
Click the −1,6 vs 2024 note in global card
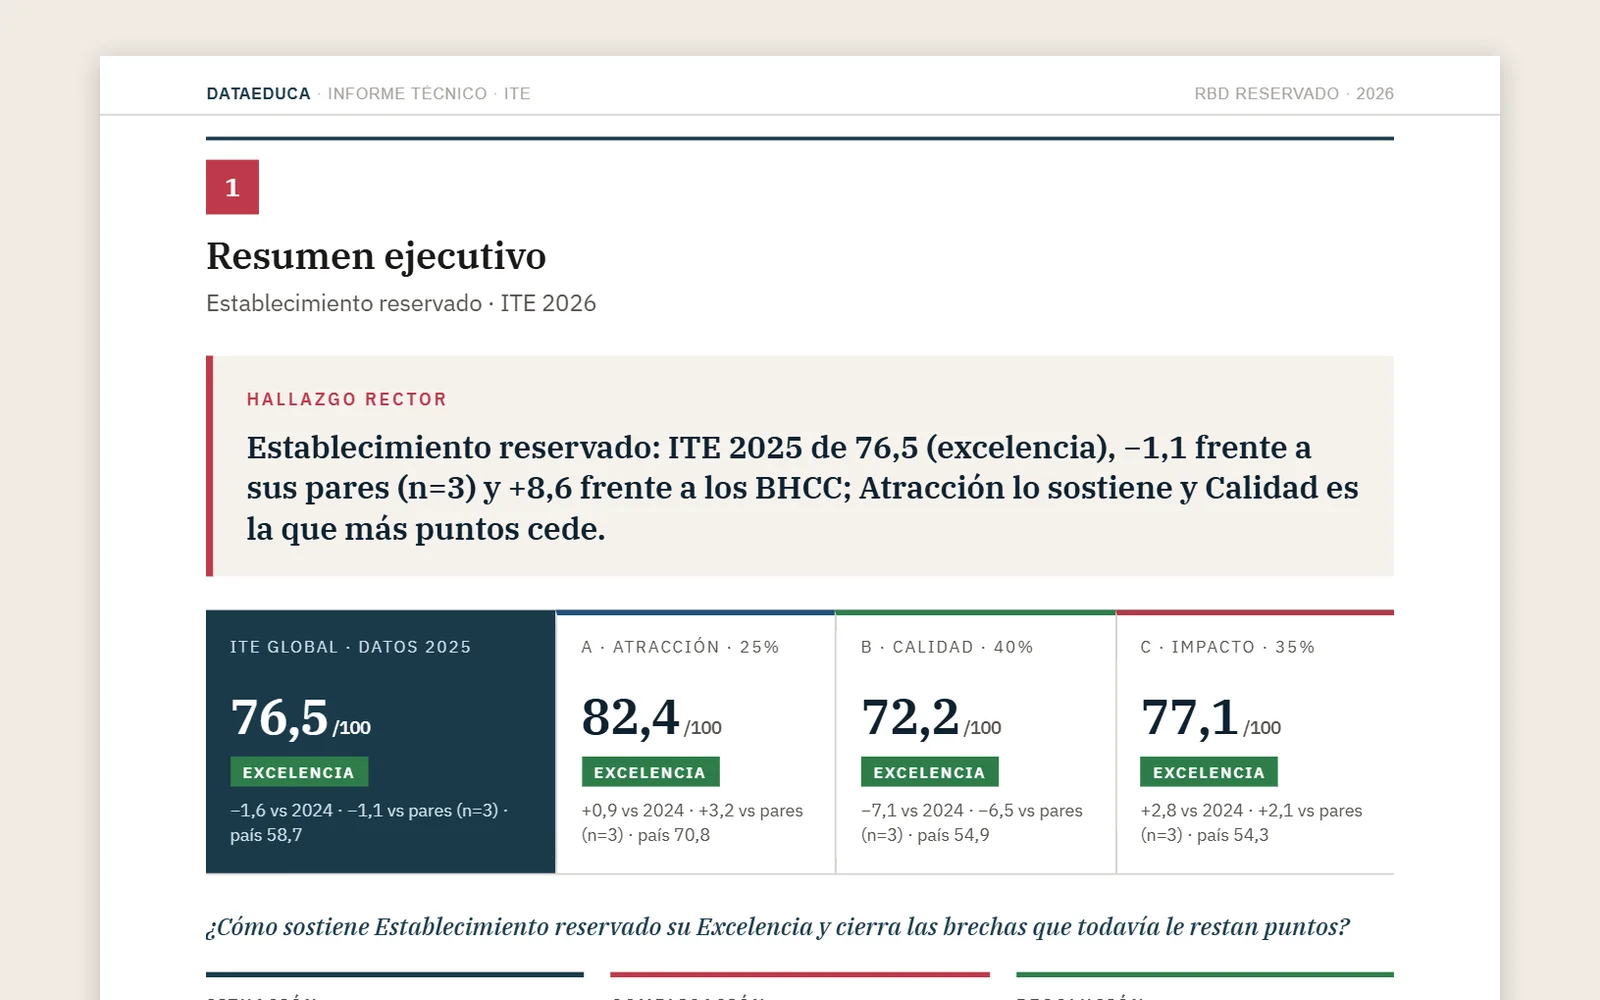(x=369, y=822)
